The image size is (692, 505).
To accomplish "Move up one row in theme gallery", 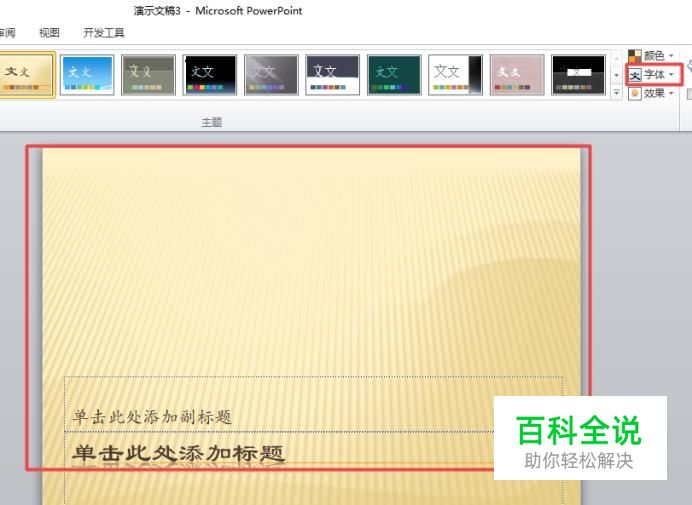I will (616, 58).
